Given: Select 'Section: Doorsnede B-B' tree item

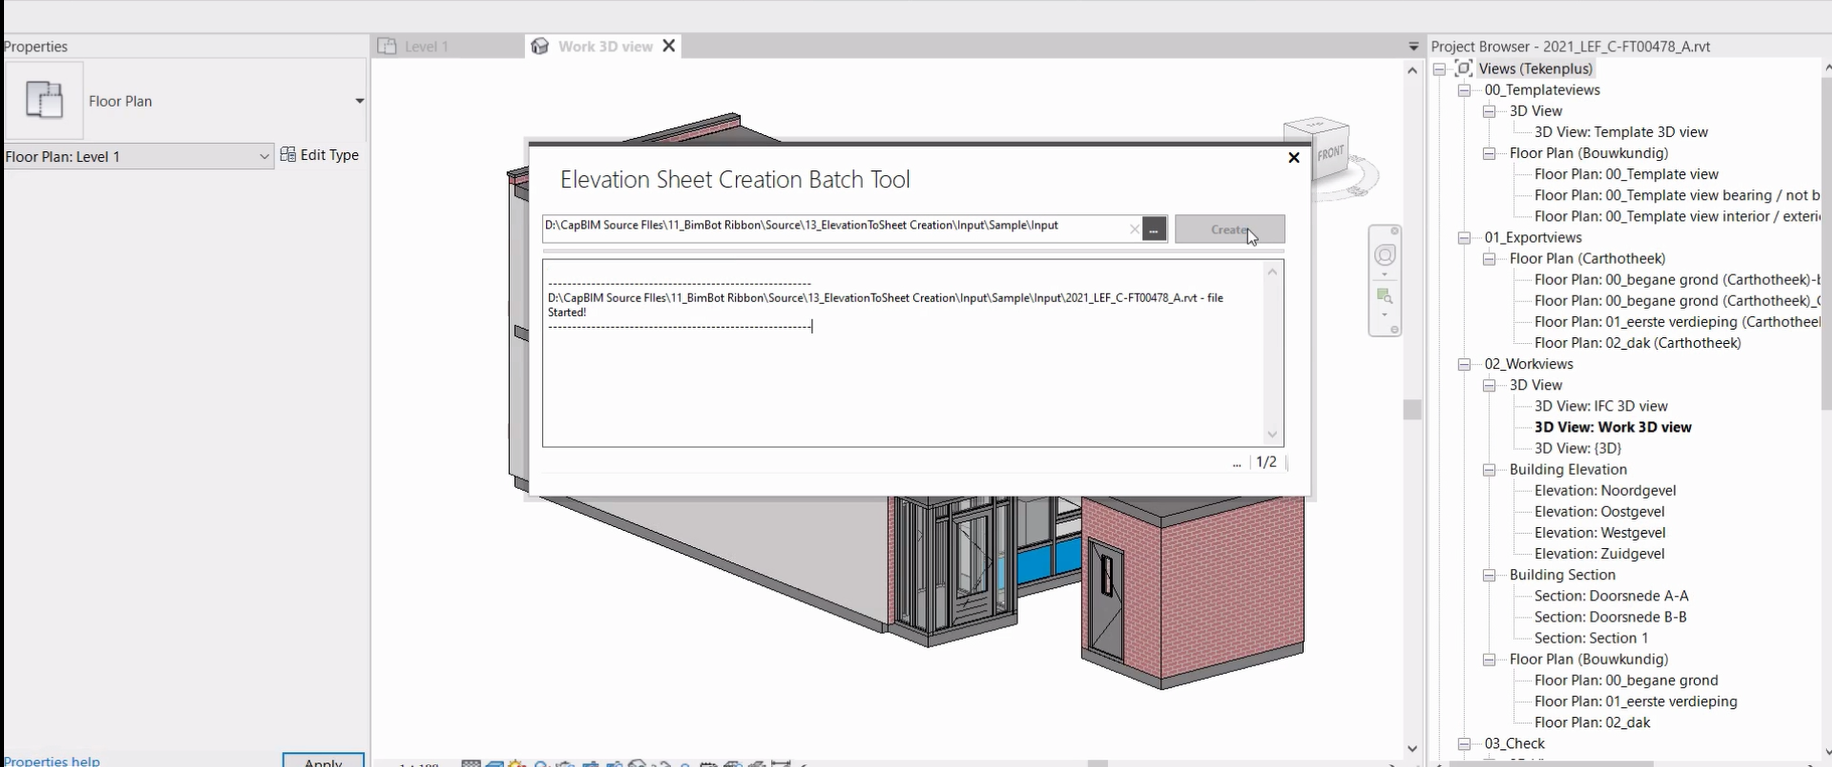Looking at the screenshot, I should [x=1610, y=617].
